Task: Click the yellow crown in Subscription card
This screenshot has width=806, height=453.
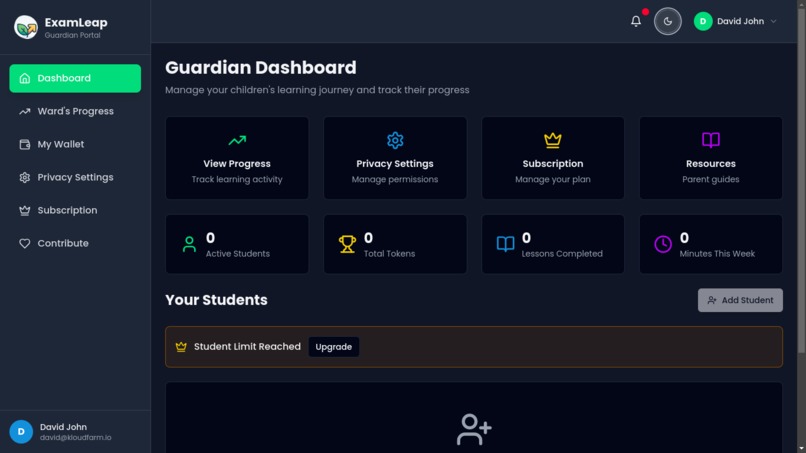Action: point(553,140)
